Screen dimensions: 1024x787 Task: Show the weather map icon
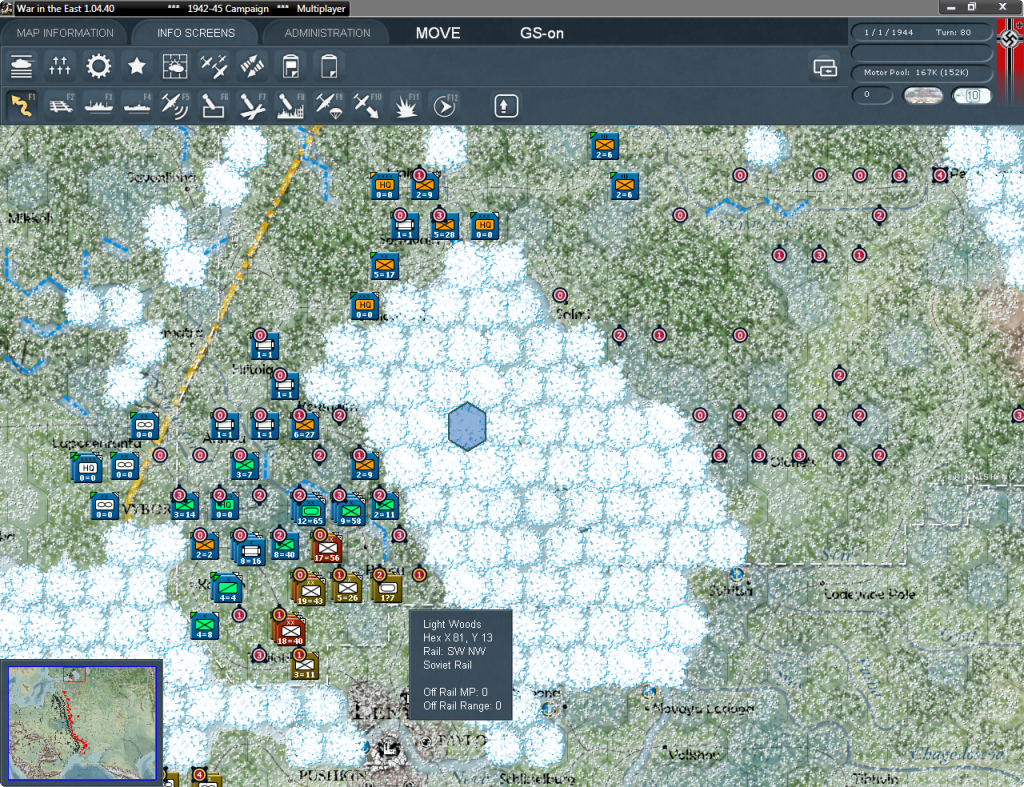[175, 67]
